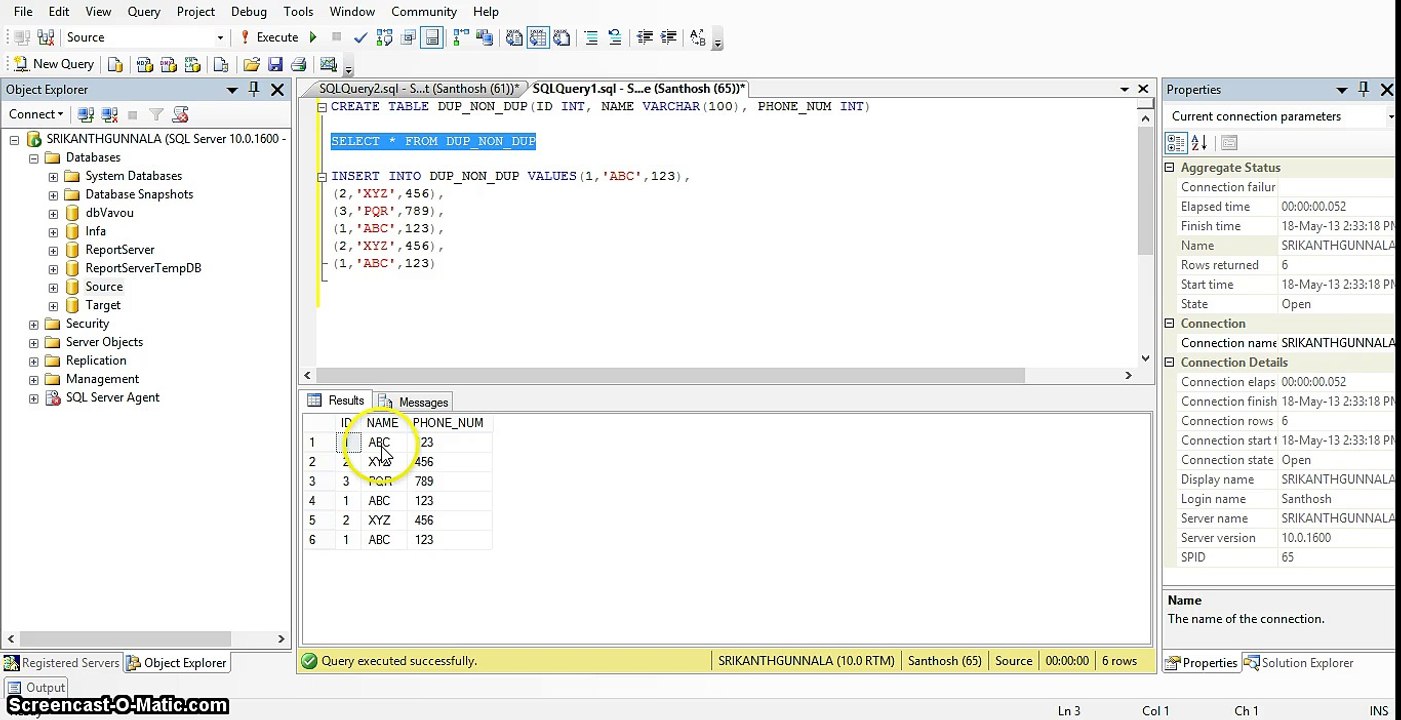Click the Parse checkmark icon
The height and width of the screenshot is (720, 1401).
361,38
